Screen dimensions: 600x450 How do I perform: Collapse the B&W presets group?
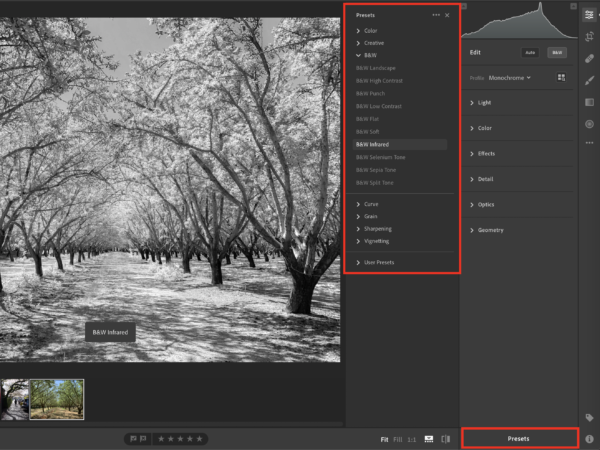tap(366, 55)
